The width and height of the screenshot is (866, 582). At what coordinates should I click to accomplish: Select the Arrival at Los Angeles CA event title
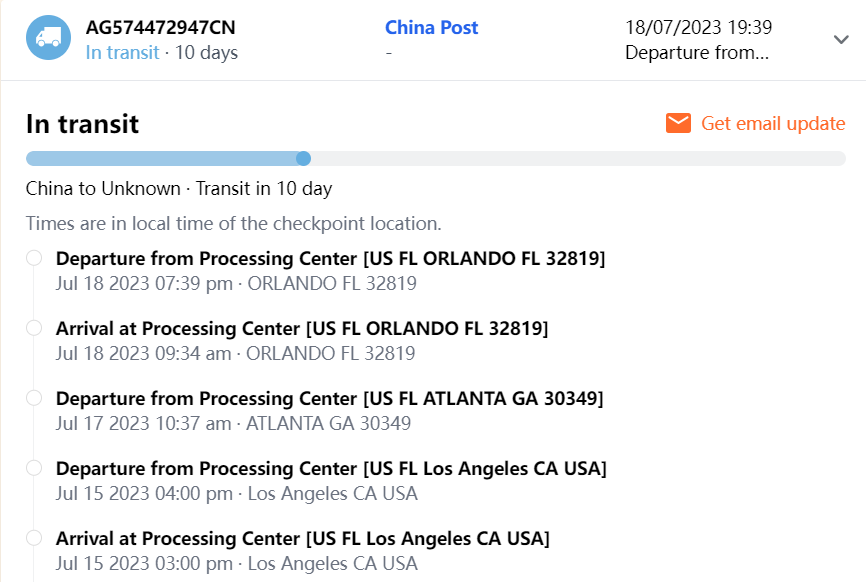(302, 538)
